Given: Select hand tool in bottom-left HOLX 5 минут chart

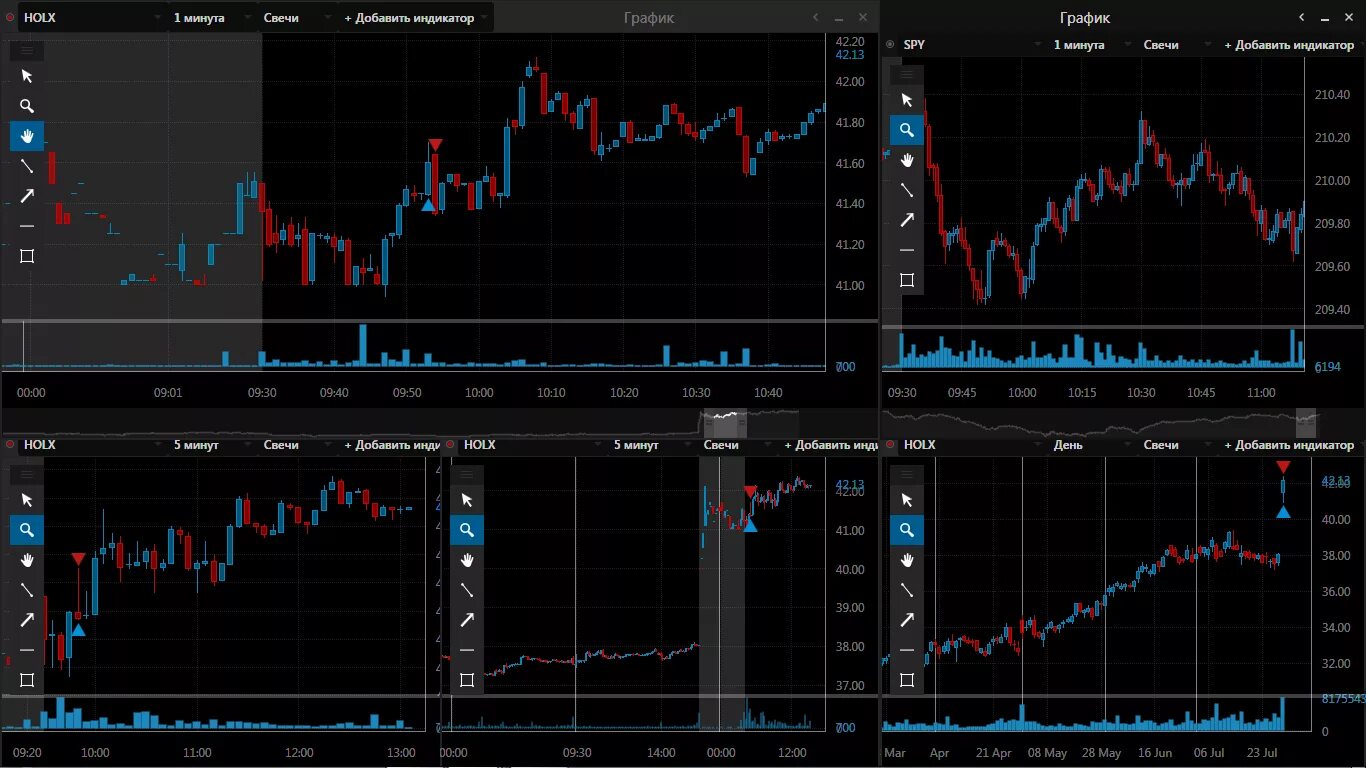Looking at the screenshot, I should (x=27, y=560).
